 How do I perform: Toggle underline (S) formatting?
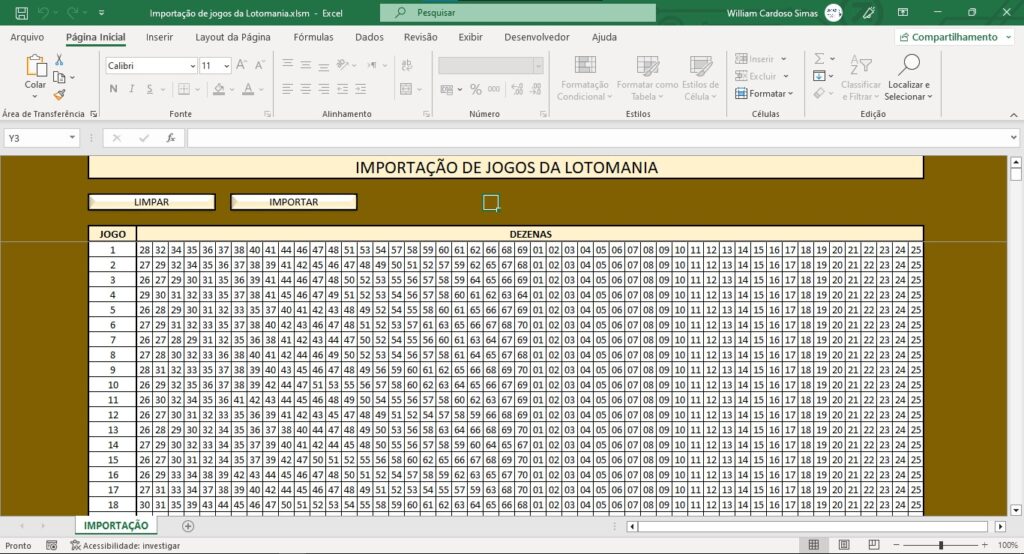click(x=150, y=89)
